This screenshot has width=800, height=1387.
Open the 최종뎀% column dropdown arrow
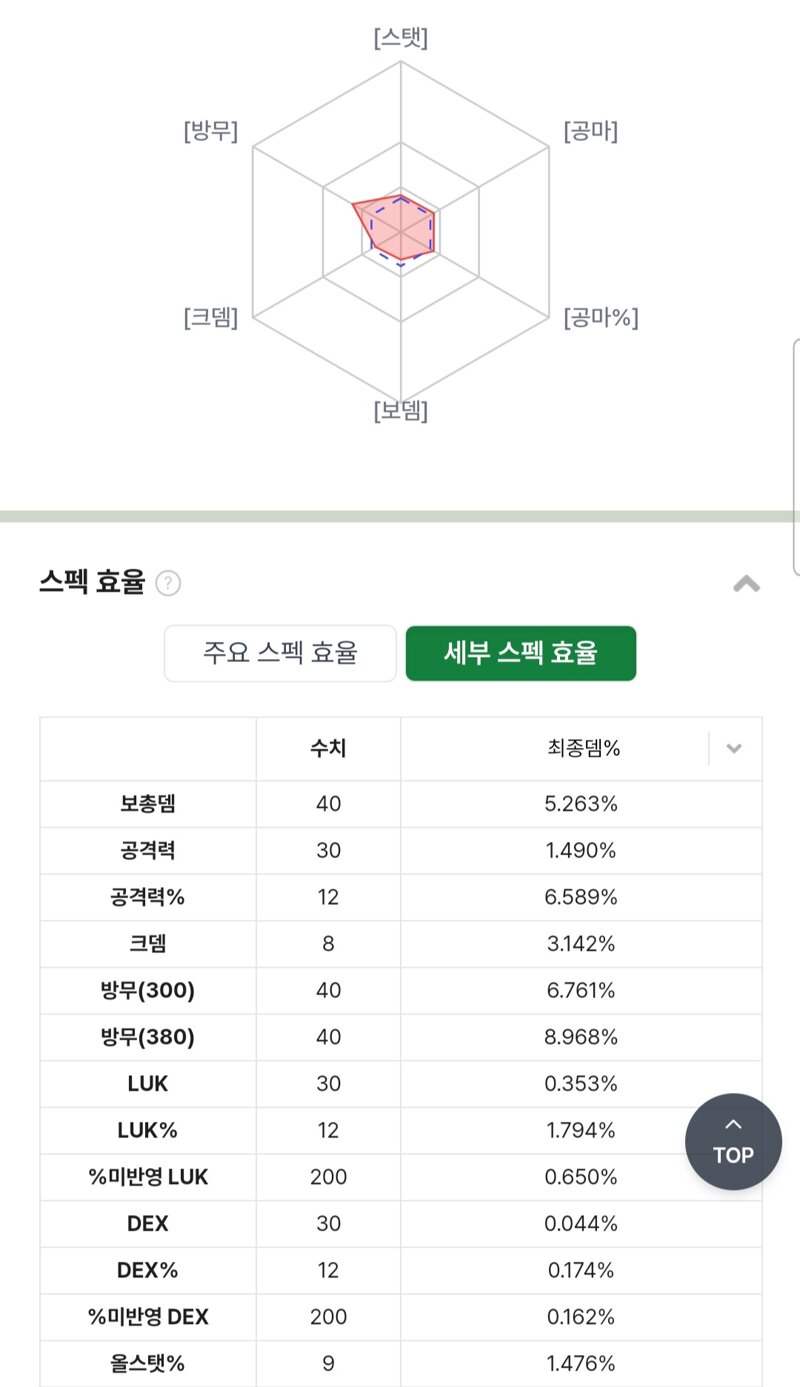tap(734, 748)
